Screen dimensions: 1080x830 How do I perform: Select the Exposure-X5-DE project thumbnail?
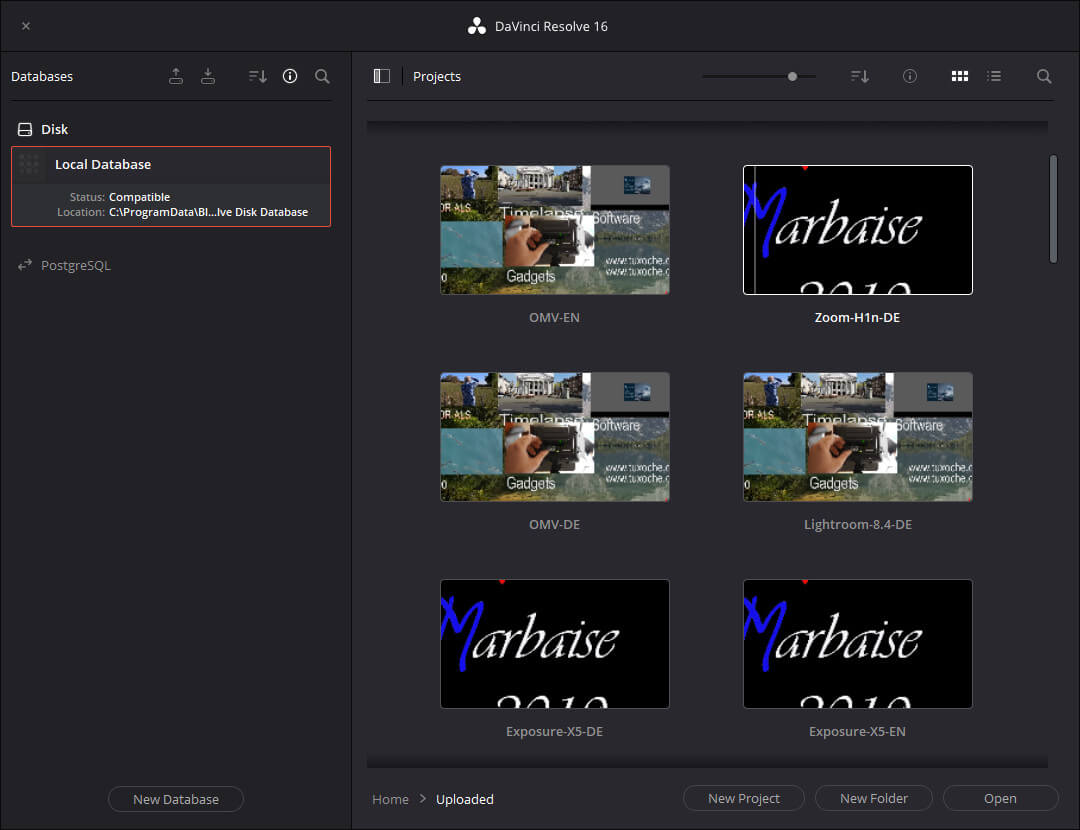click(x=554, y=644)
